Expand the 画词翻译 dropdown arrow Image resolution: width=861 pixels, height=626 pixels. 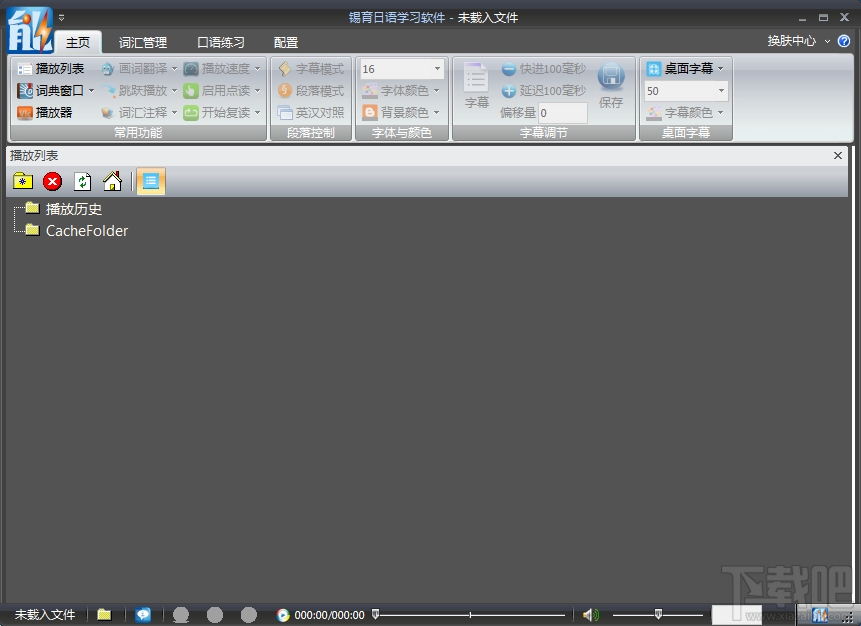174,69
